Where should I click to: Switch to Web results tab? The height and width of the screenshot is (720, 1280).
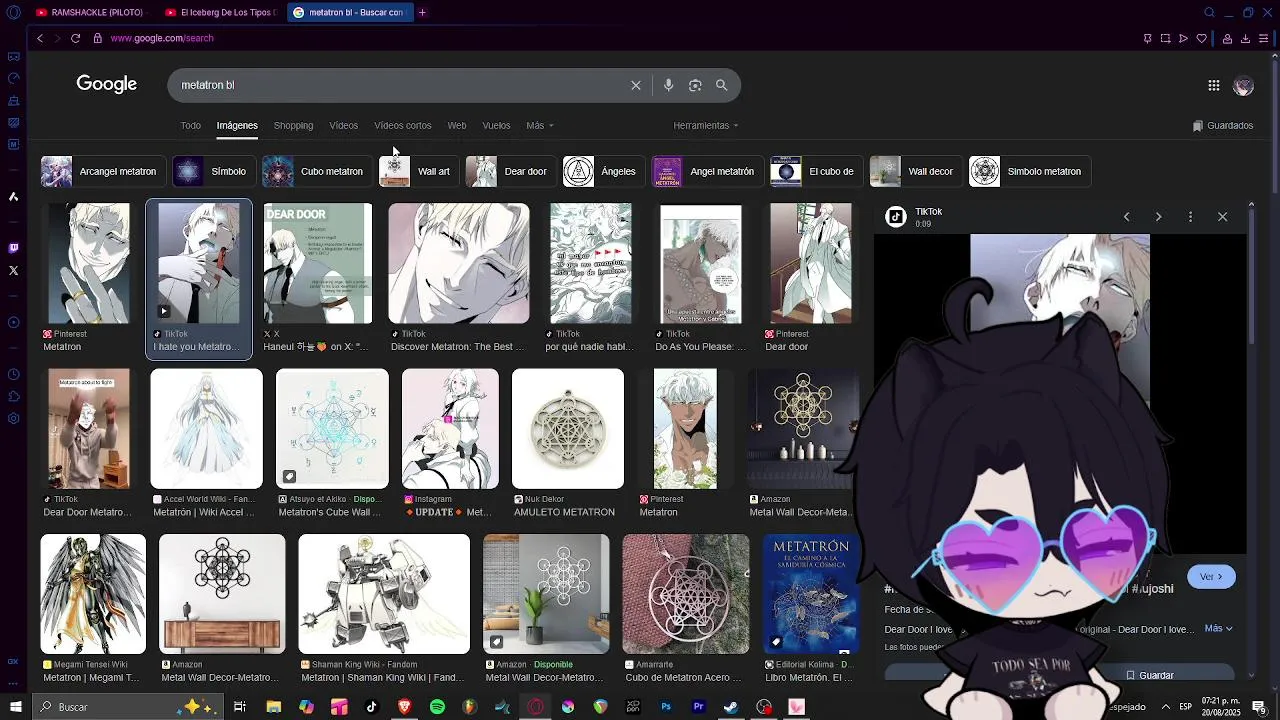click(x=457, y=126)
